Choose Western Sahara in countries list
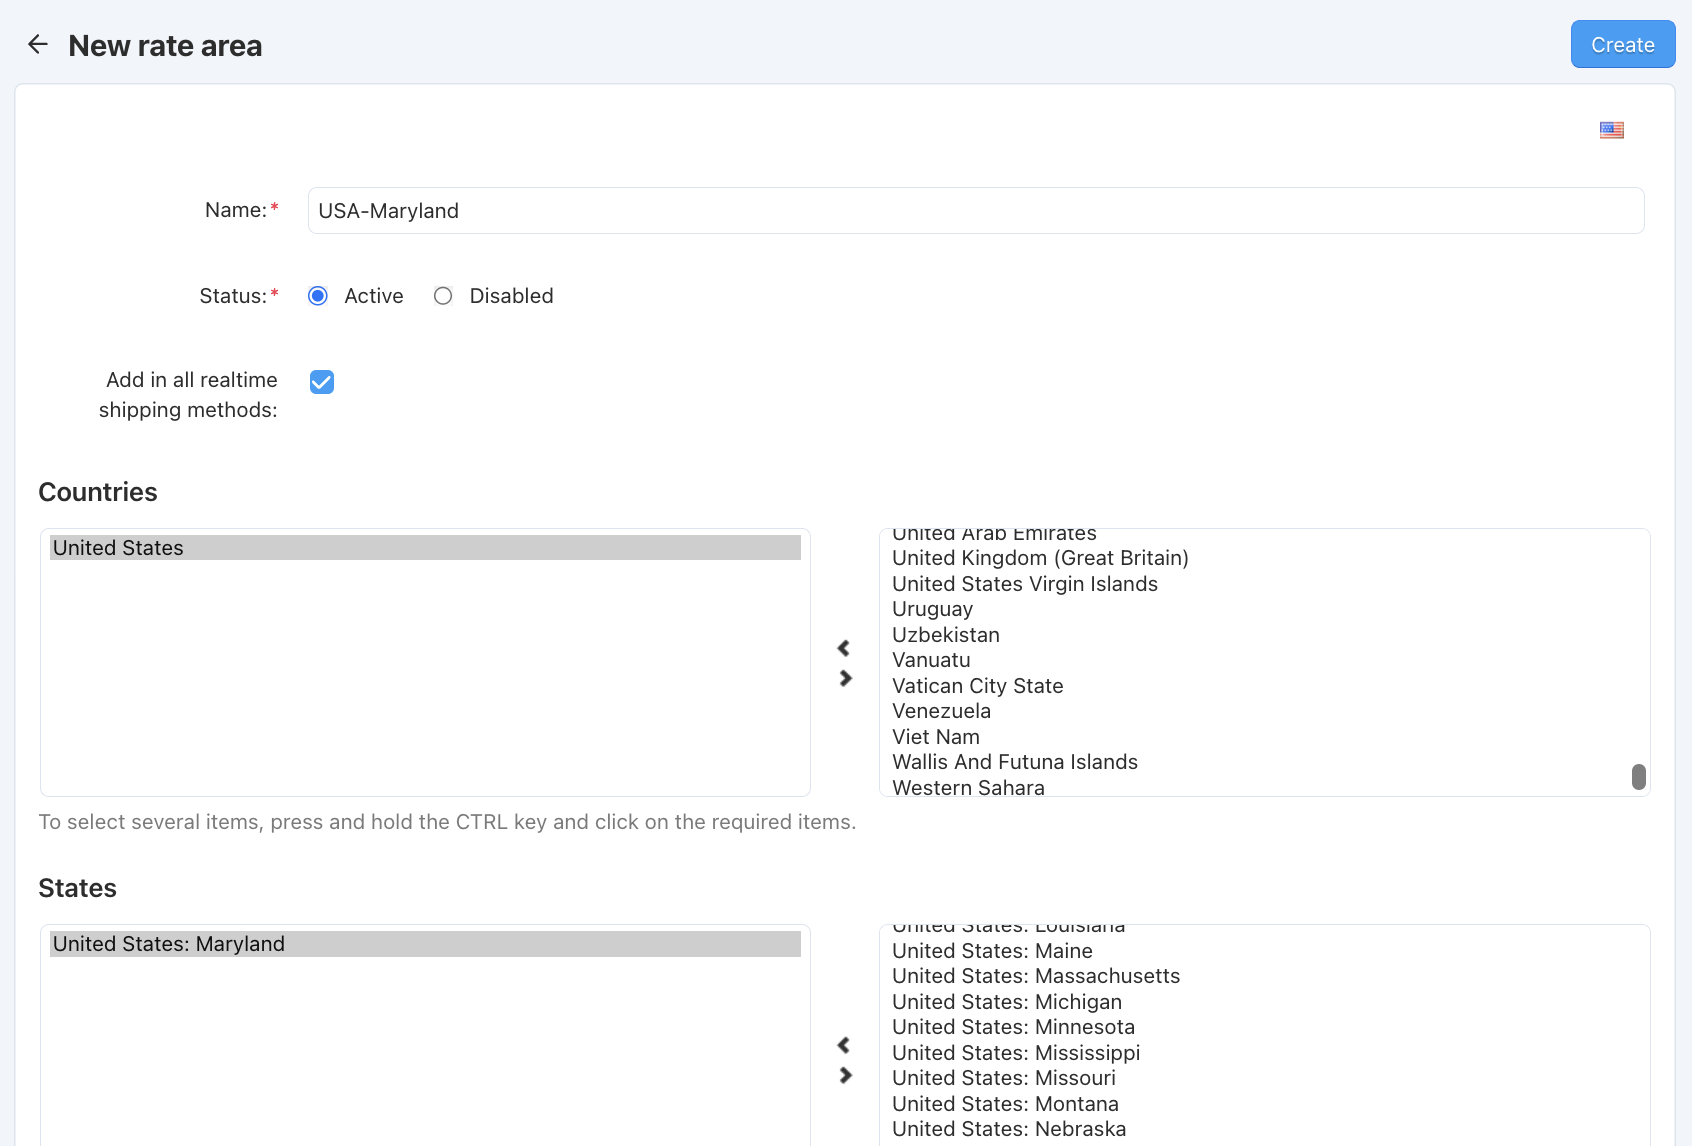Image resolution: width=1692 pixels, height=1146 pixels. [x=968, y=787]
